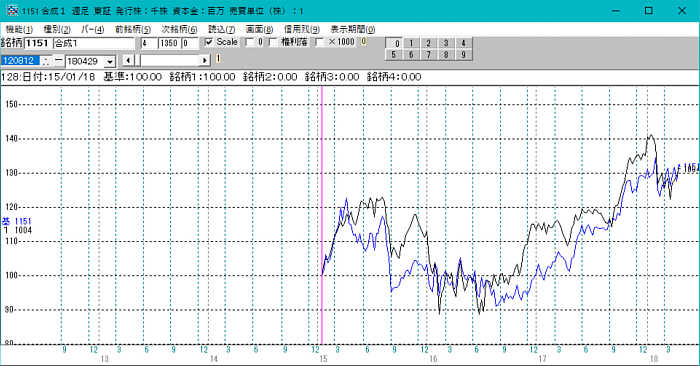The image size is (700, 366).
Task: Click the yellow 0 indicator after ×1000
Action: click(364, 42)
